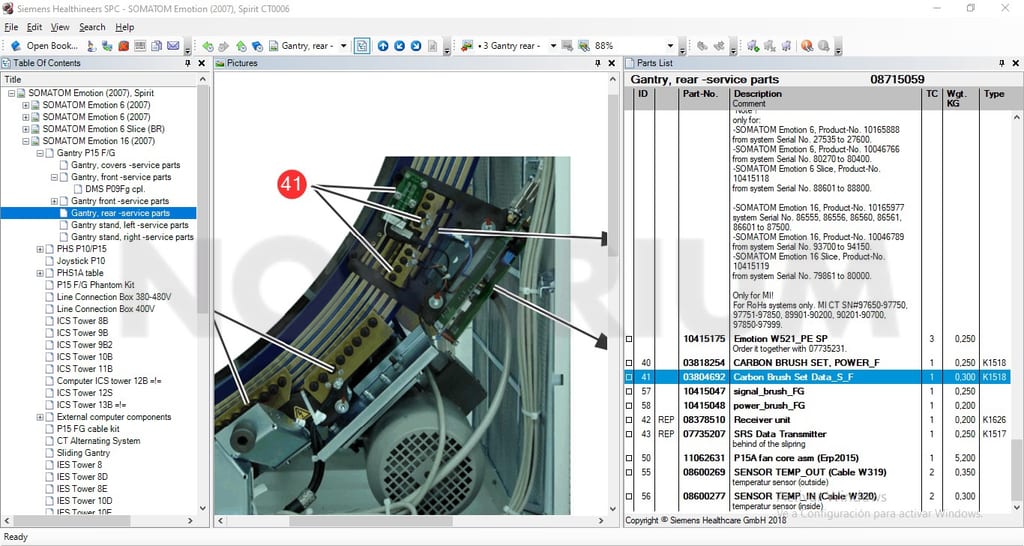Select 'Sliding Gantry' tree item

[83, 453]
